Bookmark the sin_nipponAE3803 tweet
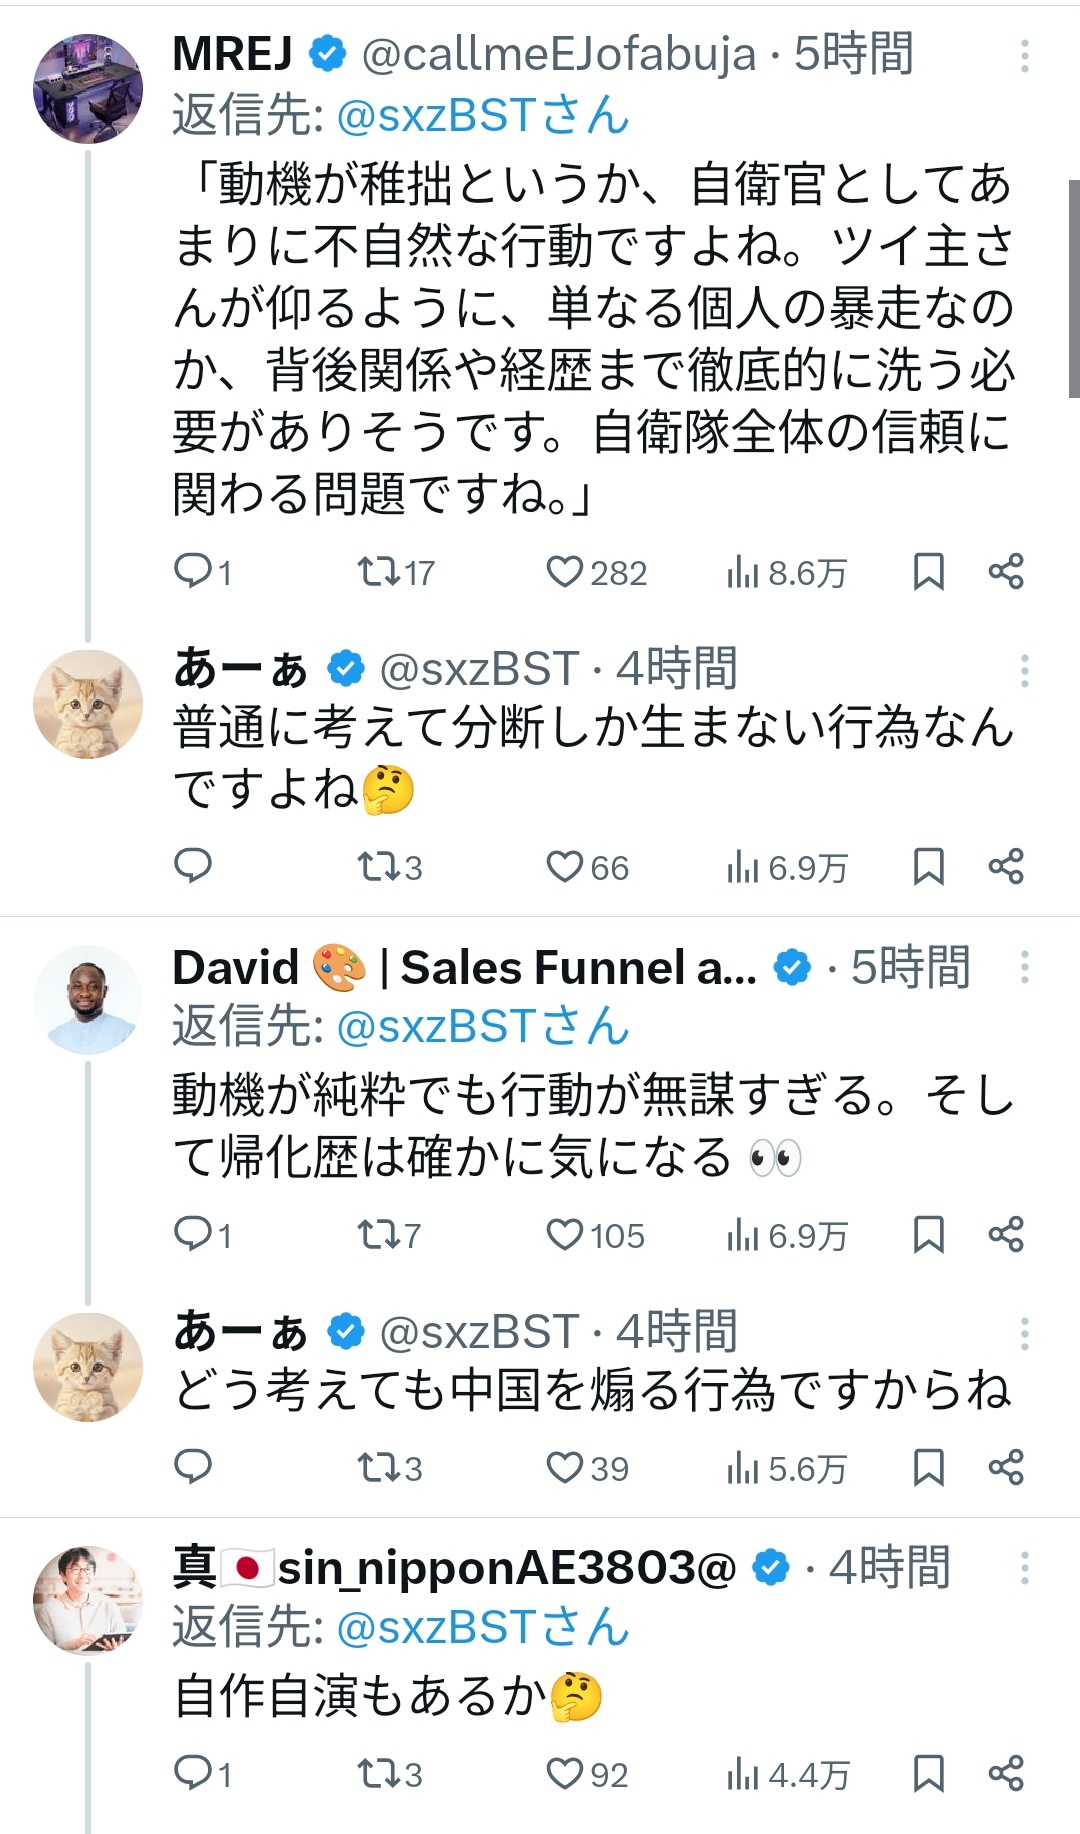 pyautogui.click(x=929, y=1773)
